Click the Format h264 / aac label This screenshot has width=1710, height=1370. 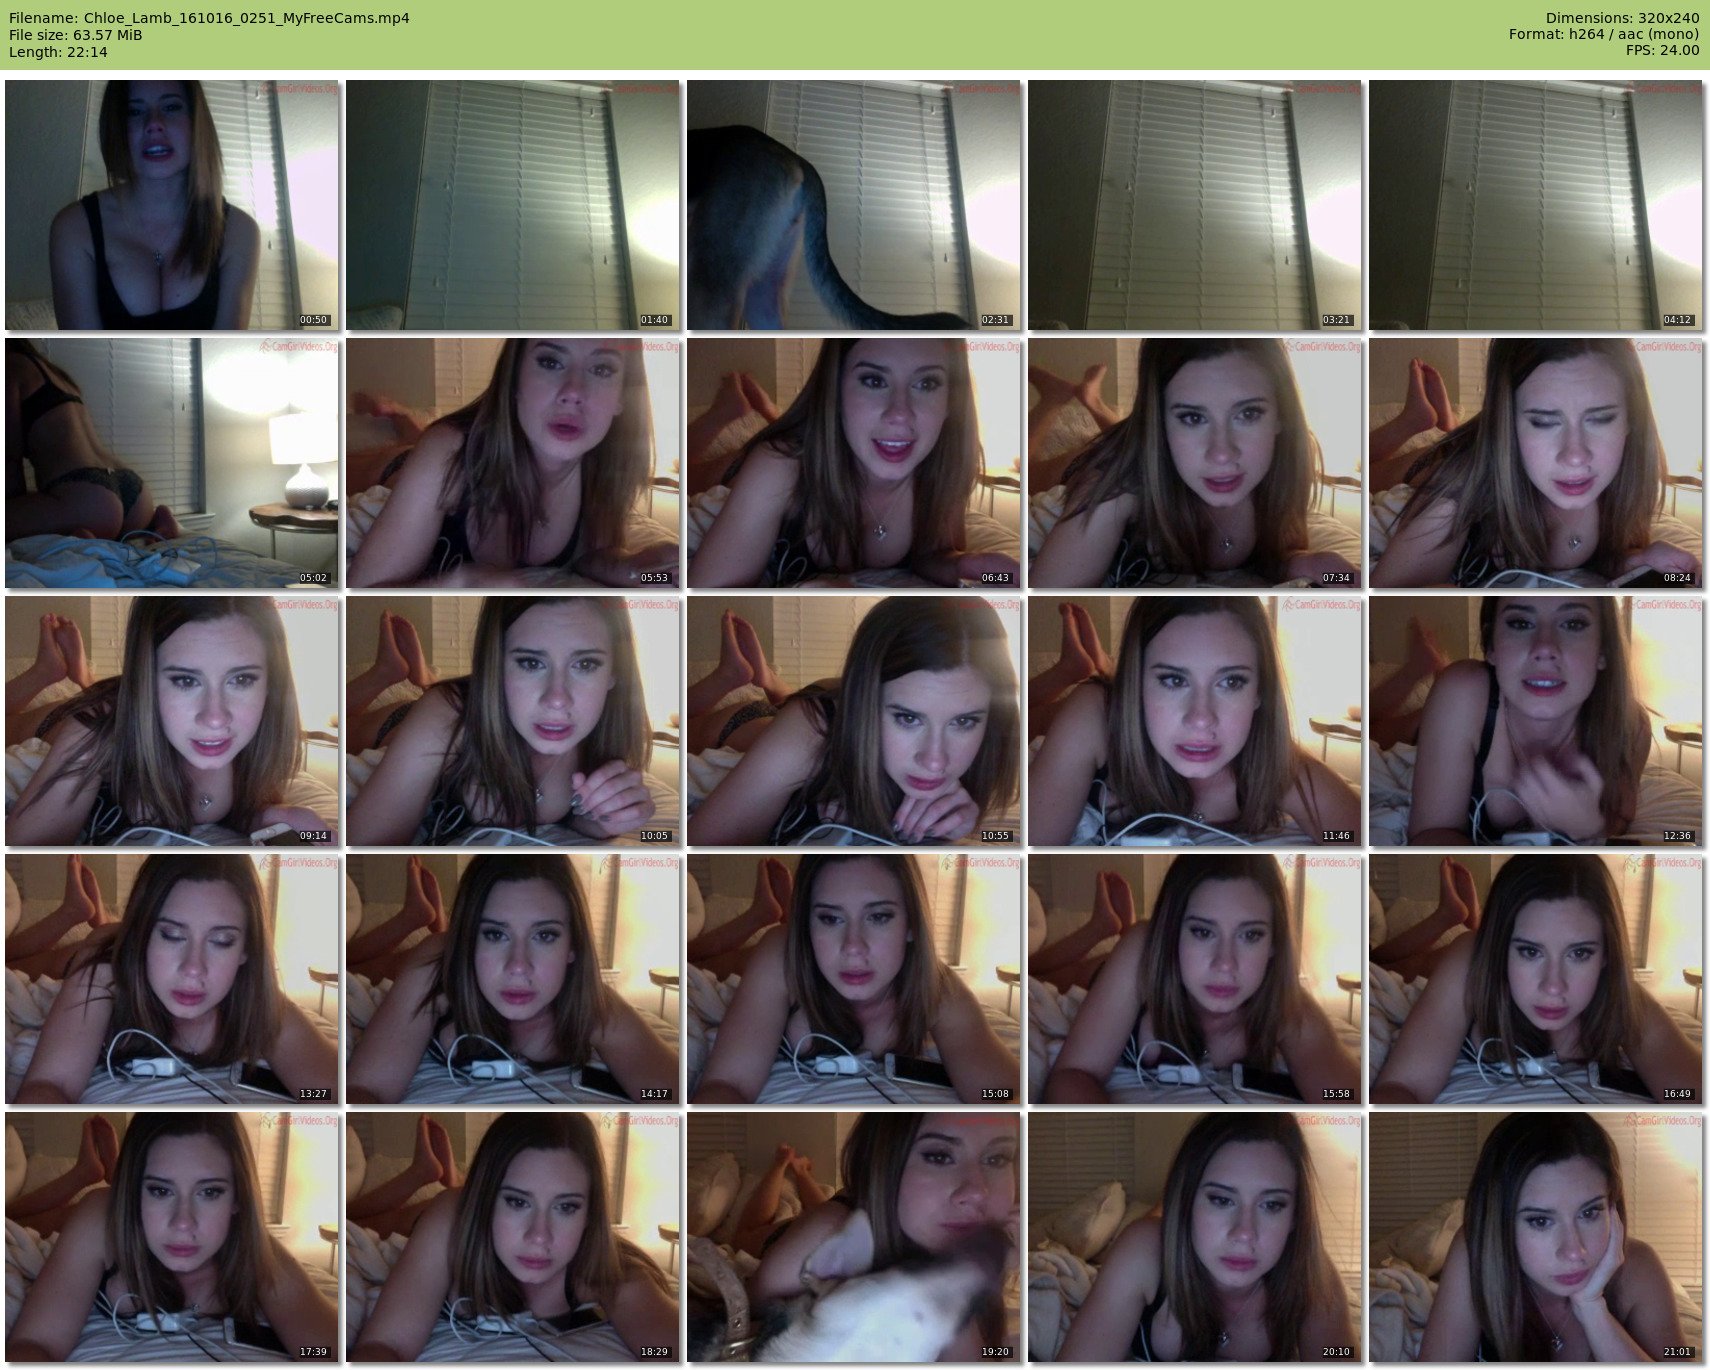(1604, 34)
